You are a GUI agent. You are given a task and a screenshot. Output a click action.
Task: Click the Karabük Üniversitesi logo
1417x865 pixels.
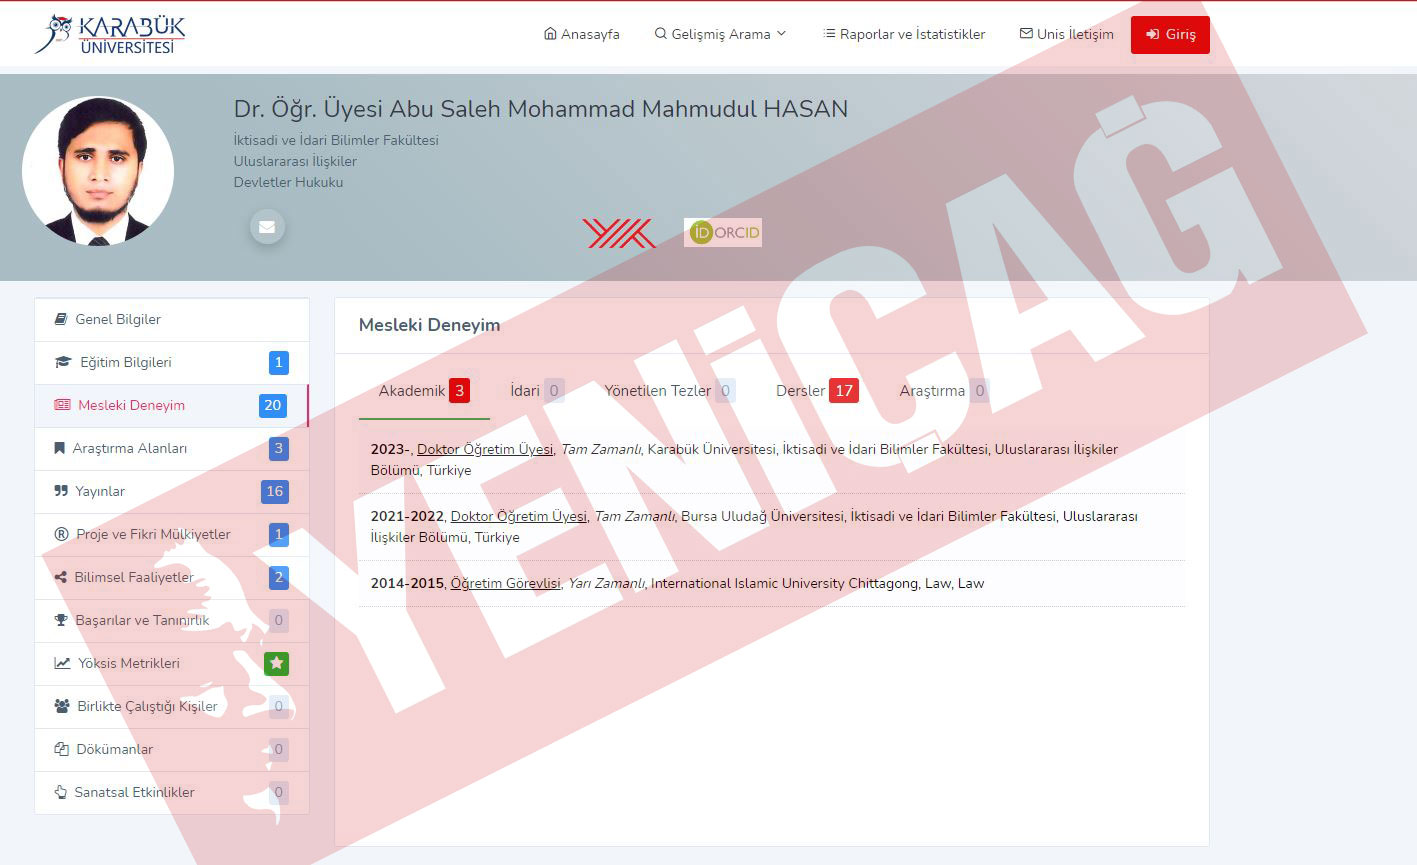coord(110,34)
